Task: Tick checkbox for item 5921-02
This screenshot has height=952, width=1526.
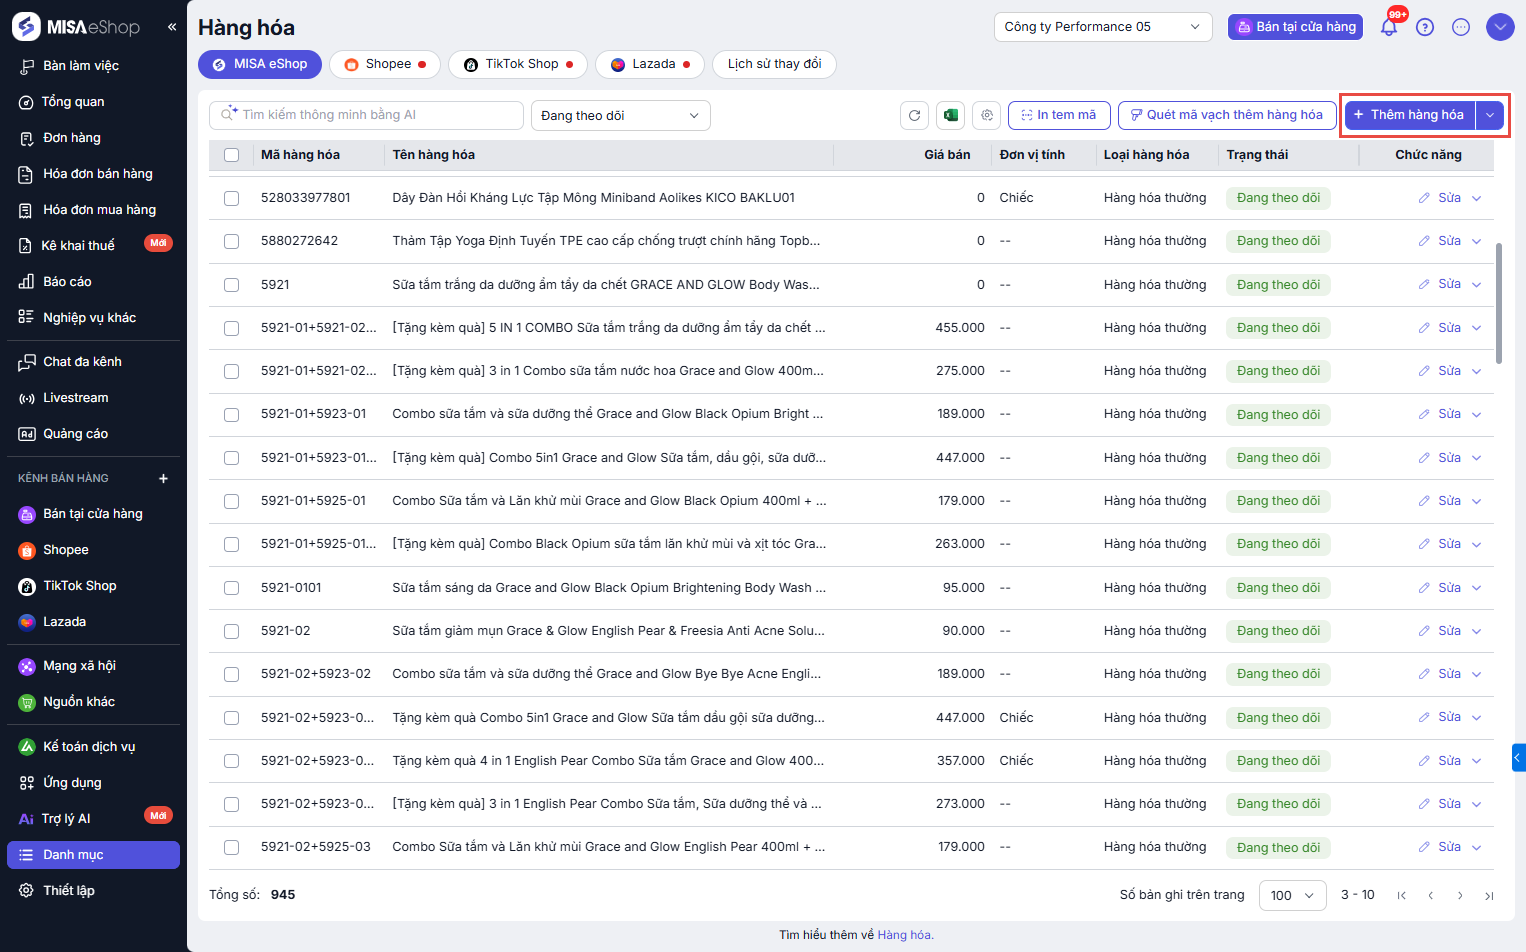Action: (232, 631)
